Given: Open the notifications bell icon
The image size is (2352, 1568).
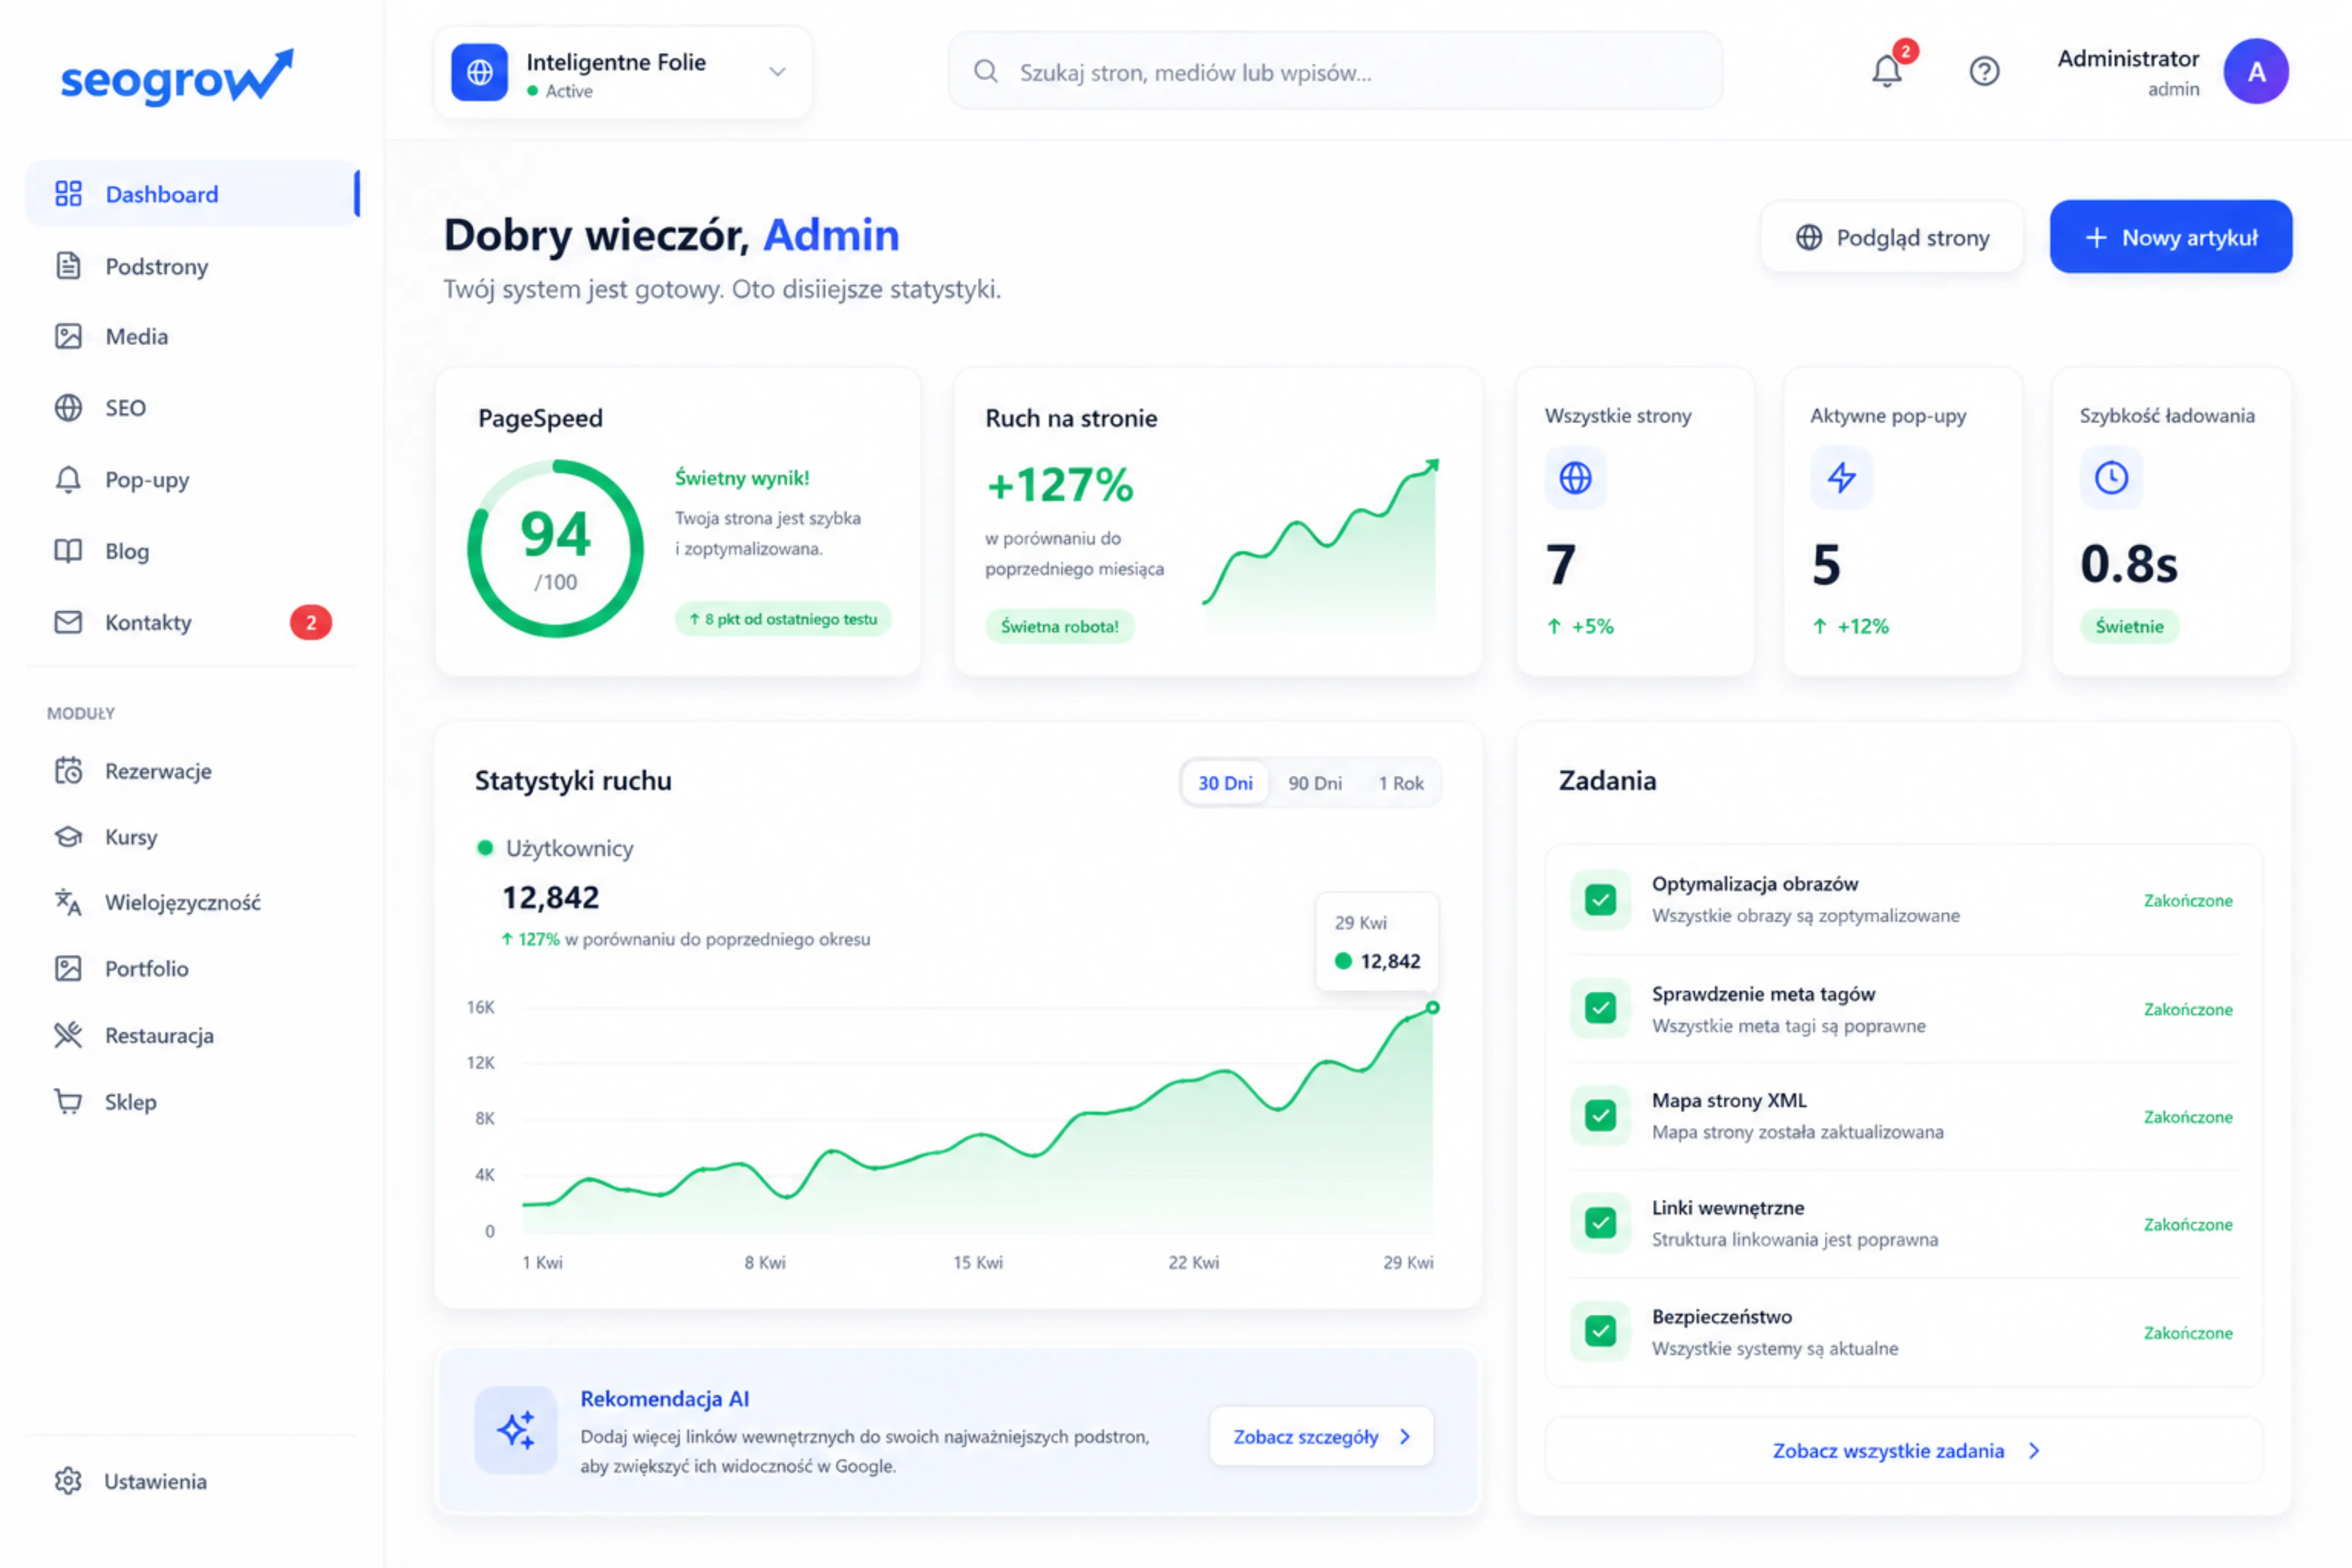Looking at the screenshot, I should (1887, 71).
